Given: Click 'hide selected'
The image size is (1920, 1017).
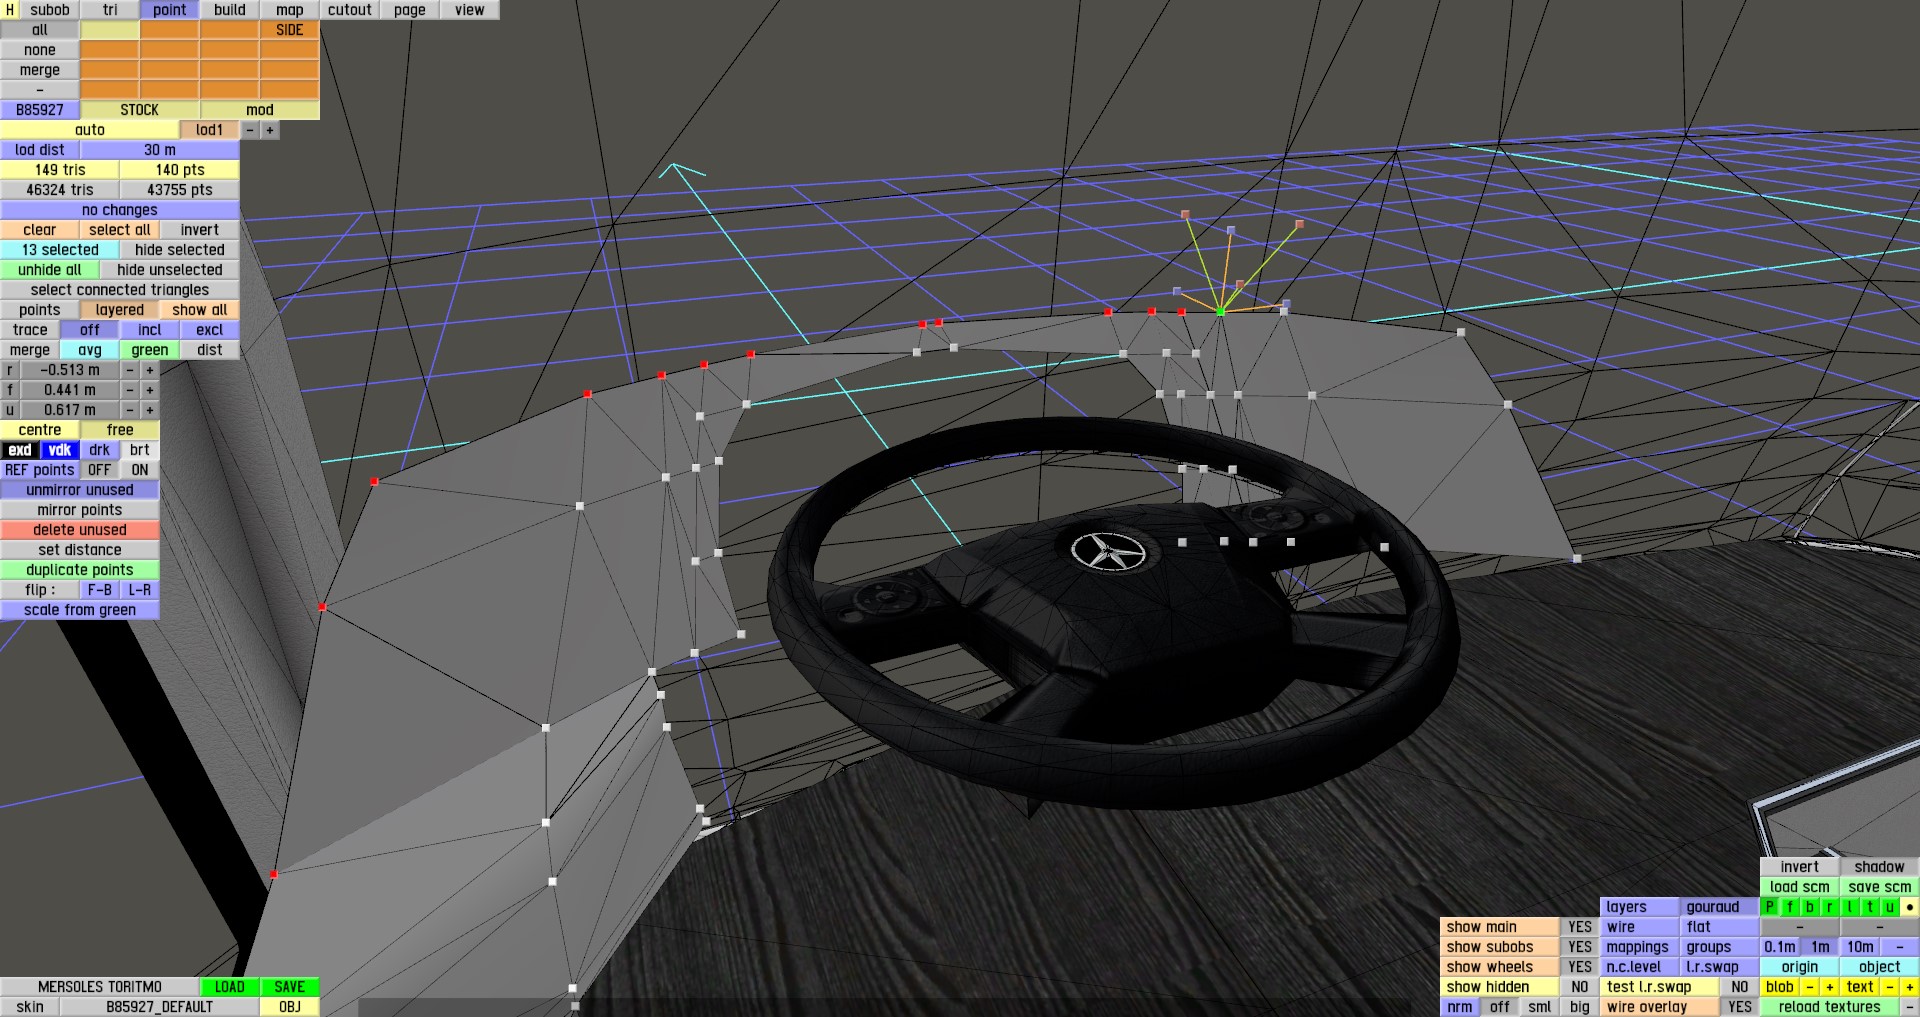Looking at the screenshot, I should tap(180, 250).
